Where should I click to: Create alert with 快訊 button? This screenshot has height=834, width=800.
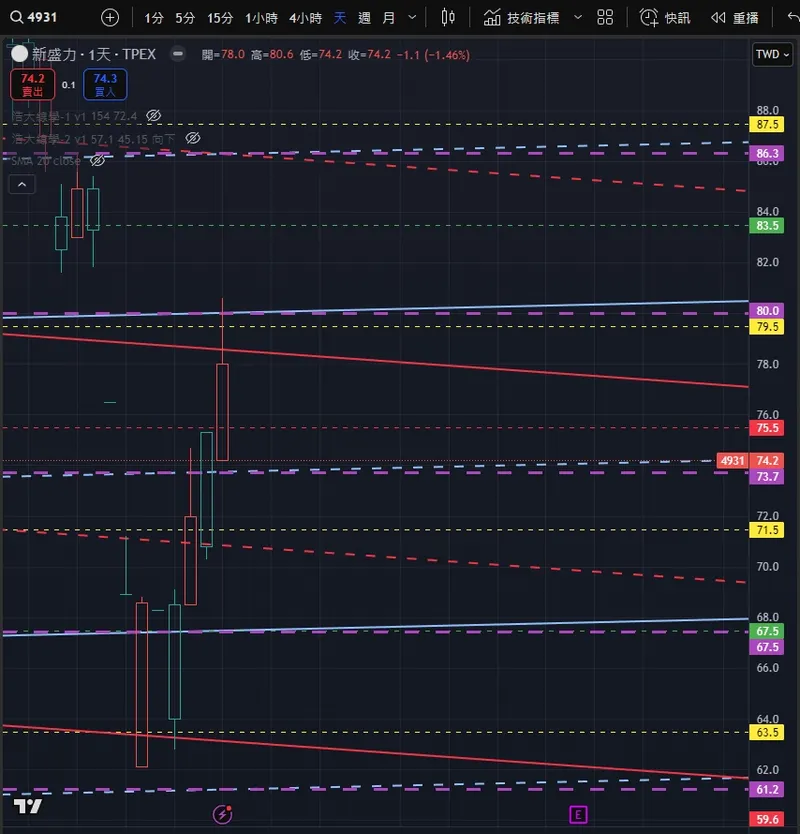tap(665, 18)
